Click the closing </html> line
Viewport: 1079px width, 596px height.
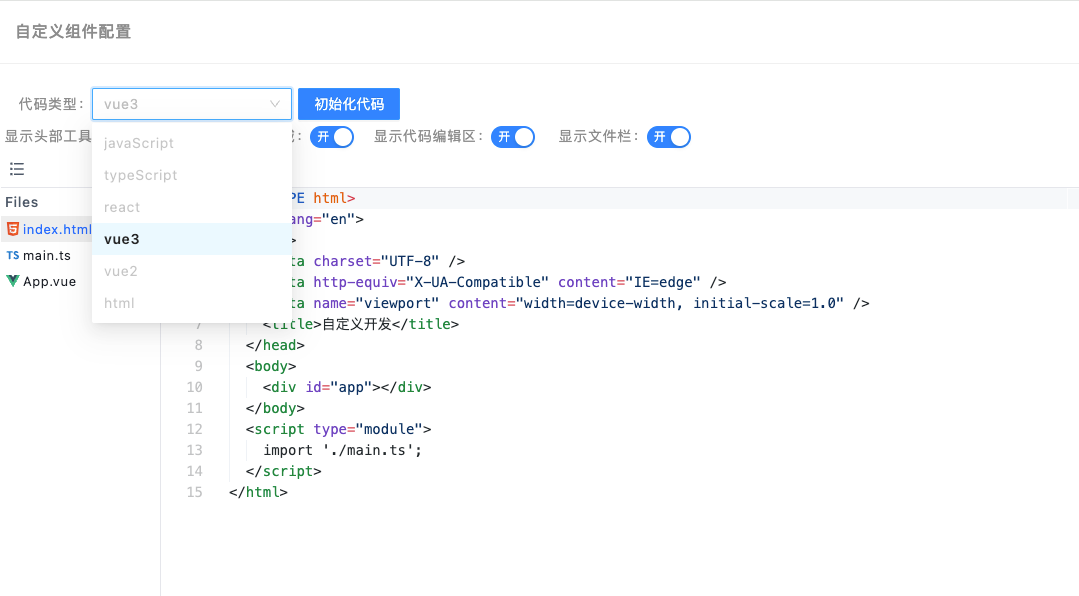(258, 492)
